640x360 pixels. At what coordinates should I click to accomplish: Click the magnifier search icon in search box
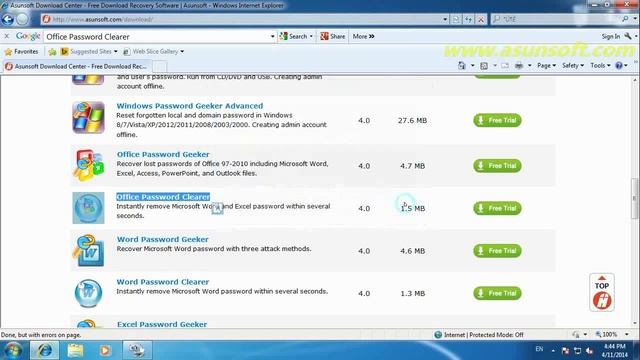tap(625, 19)
